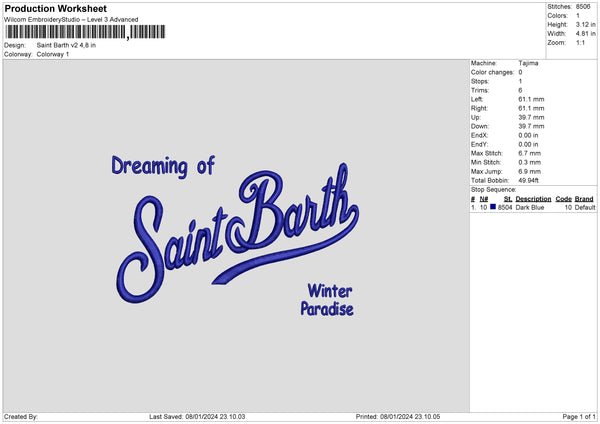Click the Min Stitch value 0.3 mm
This screenshot has width=600, height=424.
[530, 162]
